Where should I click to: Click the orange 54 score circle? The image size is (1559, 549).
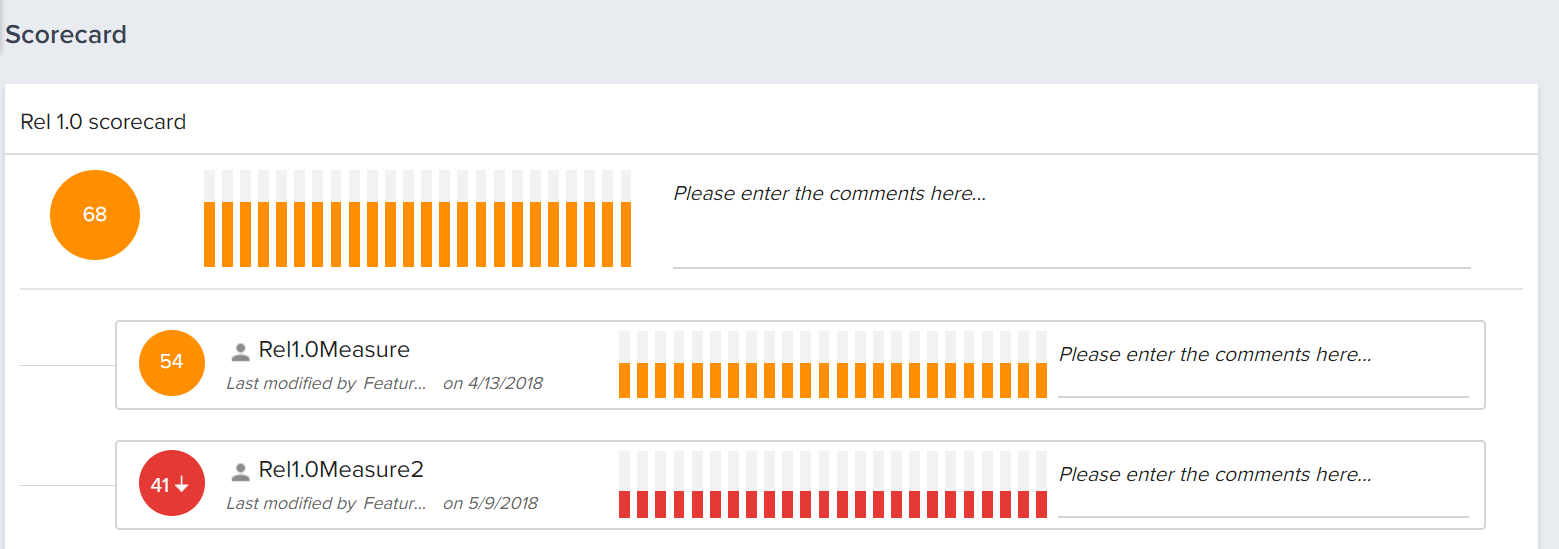[x=172, y=362]
